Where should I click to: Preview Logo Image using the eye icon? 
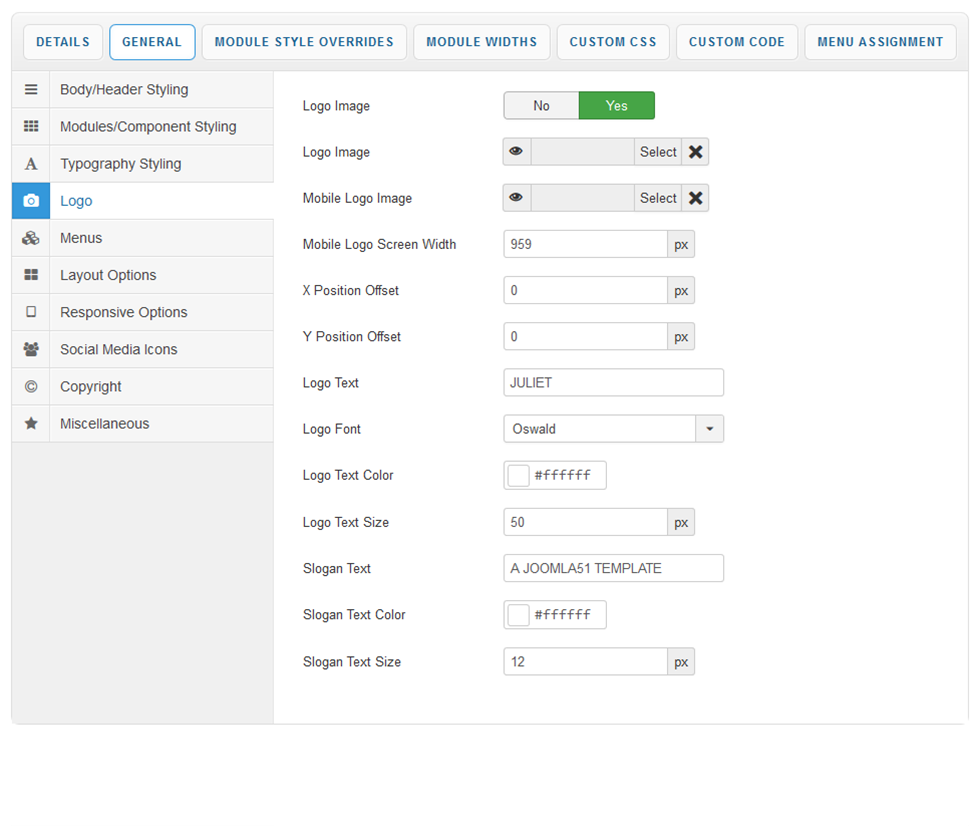(x=516, y=152)
